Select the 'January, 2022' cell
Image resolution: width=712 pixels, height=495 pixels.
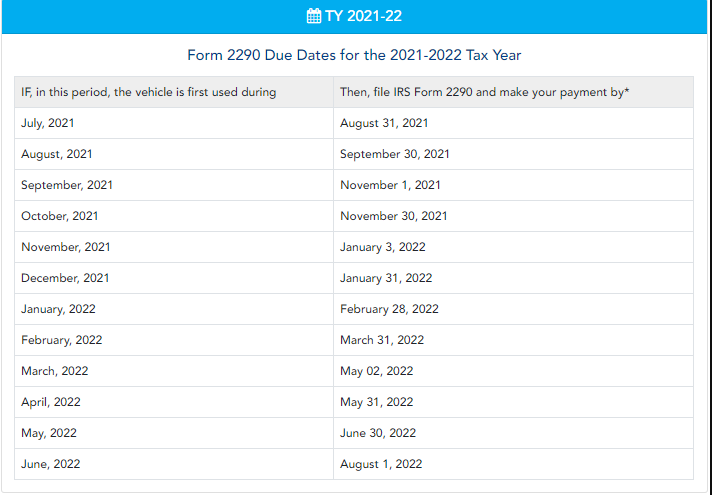coord(174,309)
